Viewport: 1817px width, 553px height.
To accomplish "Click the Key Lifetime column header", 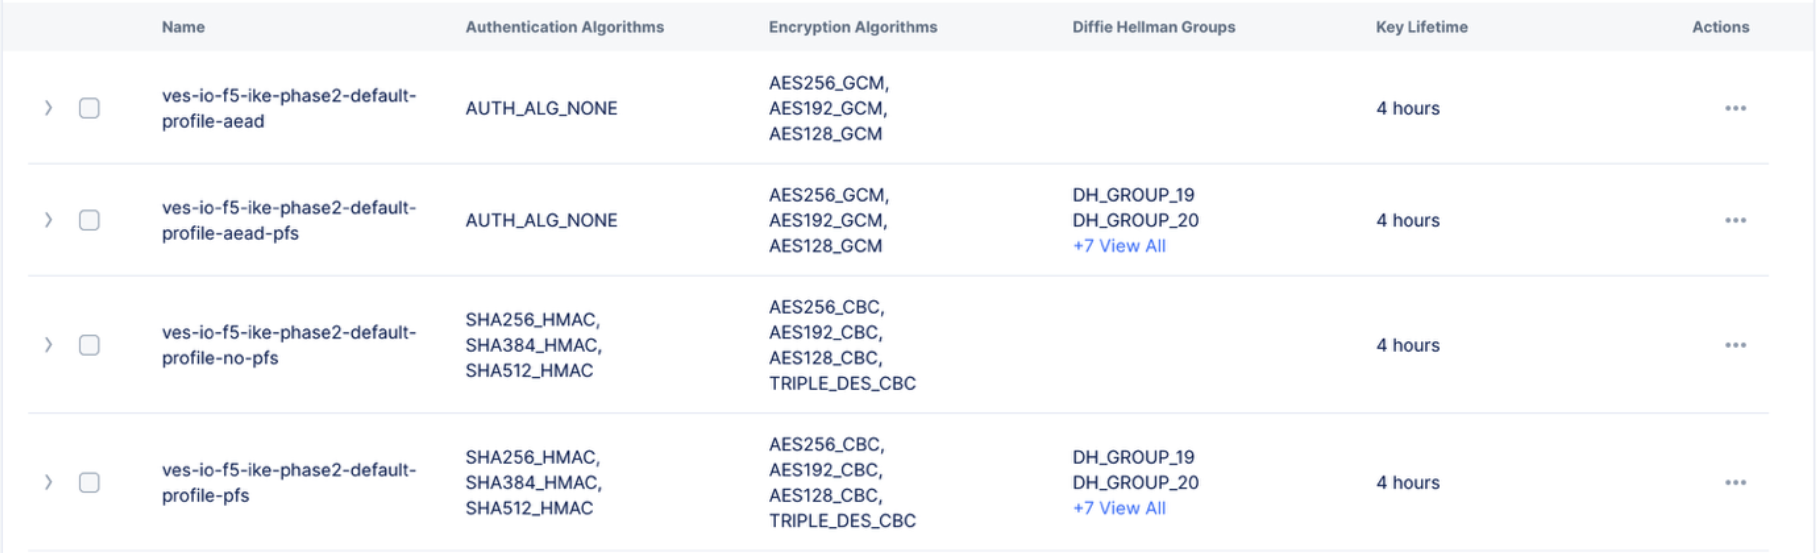I will click(1421, 27).
